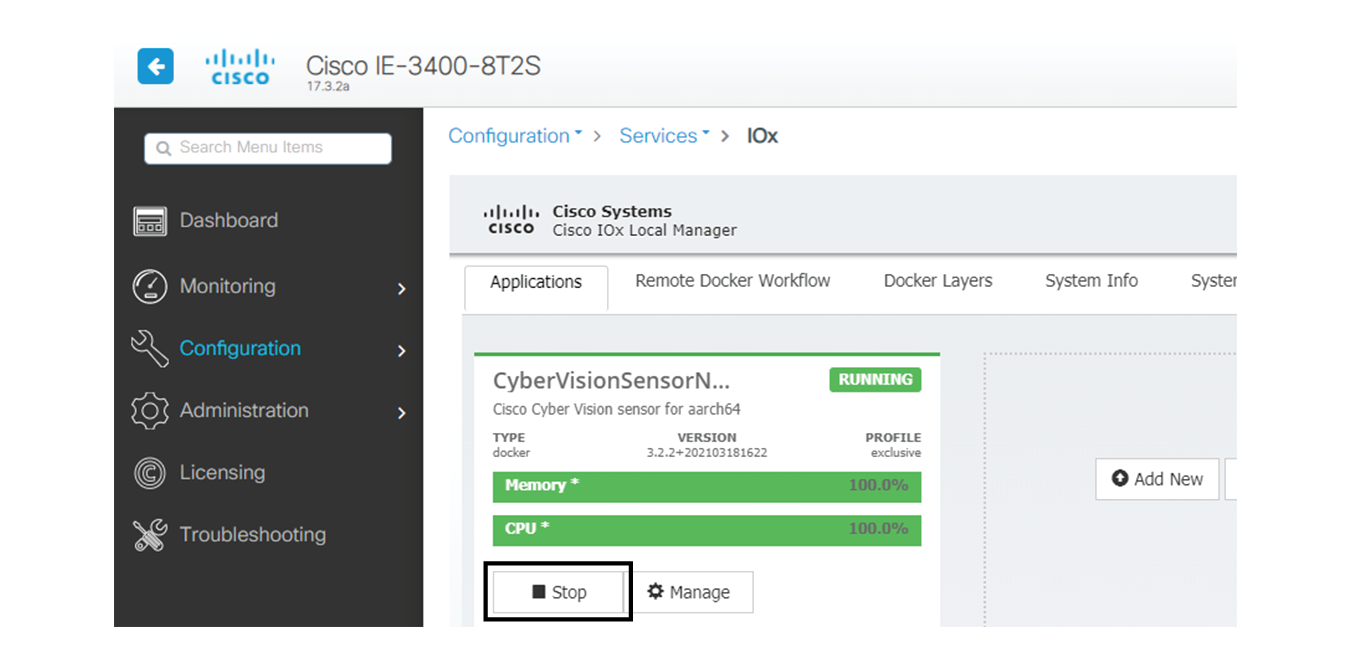
Task: Click the IOx breadcrumb link
Action: pyautogui.click(x=762, y=135)
